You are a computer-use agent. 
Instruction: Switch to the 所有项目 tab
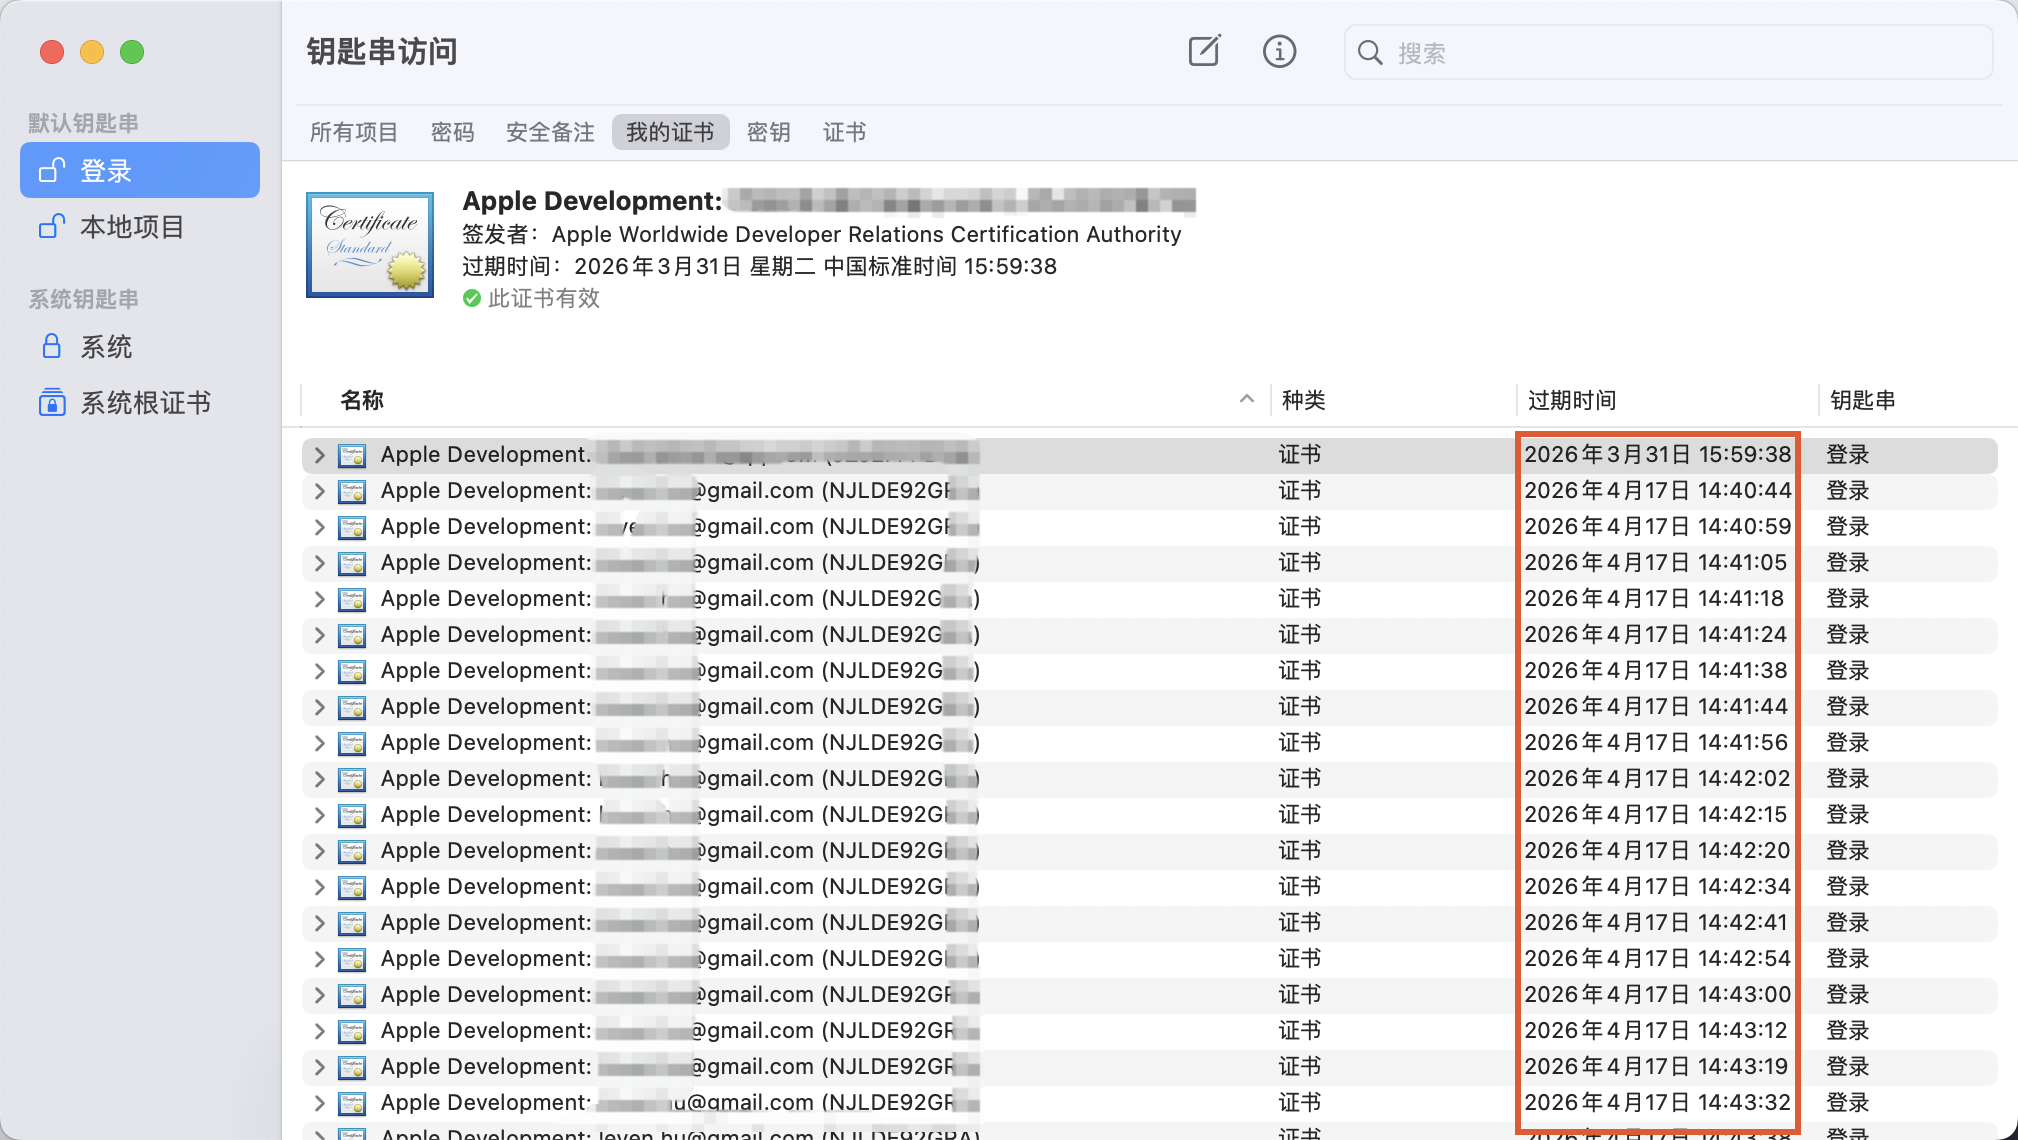354,132
